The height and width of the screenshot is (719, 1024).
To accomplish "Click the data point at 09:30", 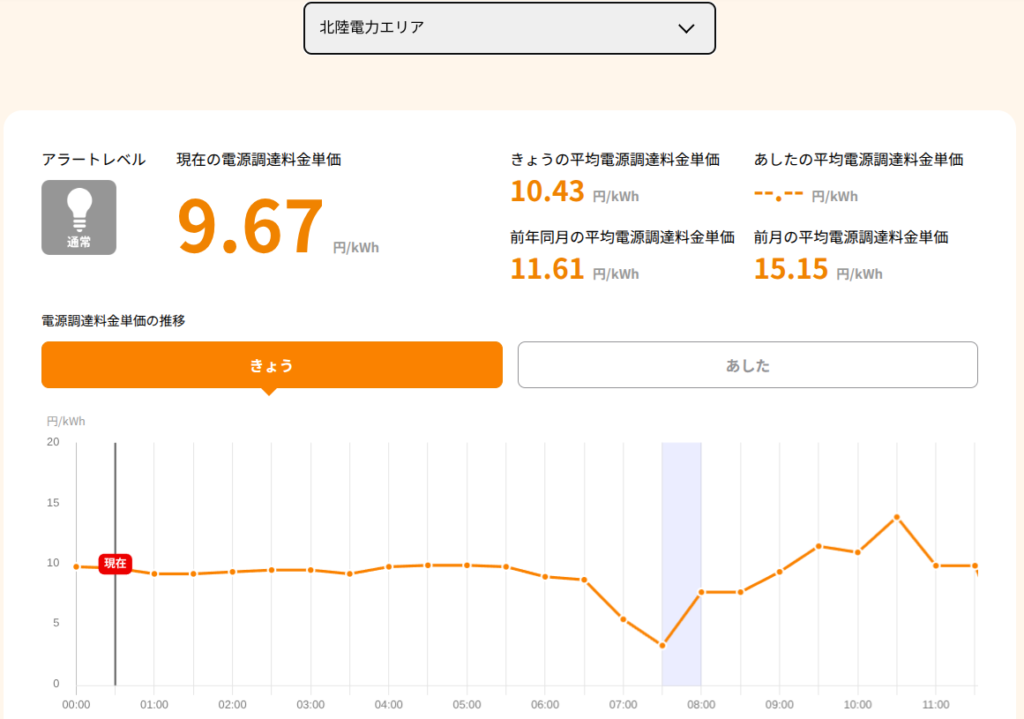I will click(x=818, y=546).
